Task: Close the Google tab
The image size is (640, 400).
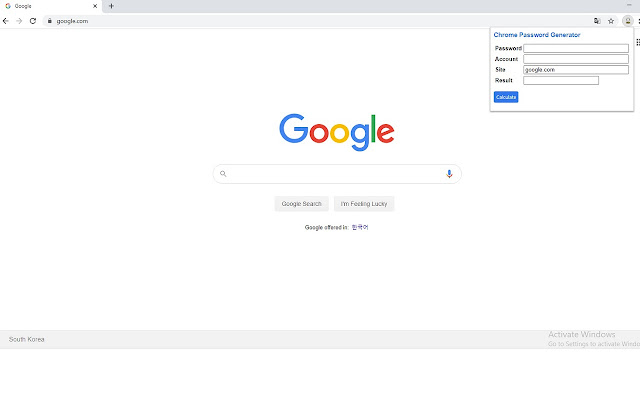Action: click(x=95, y=6)
